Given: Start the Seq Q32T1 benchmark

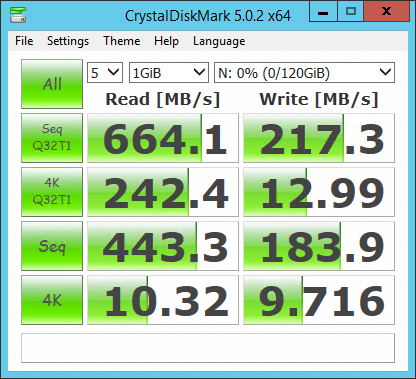Looking at the screenshot, I should tap(52, 138).
